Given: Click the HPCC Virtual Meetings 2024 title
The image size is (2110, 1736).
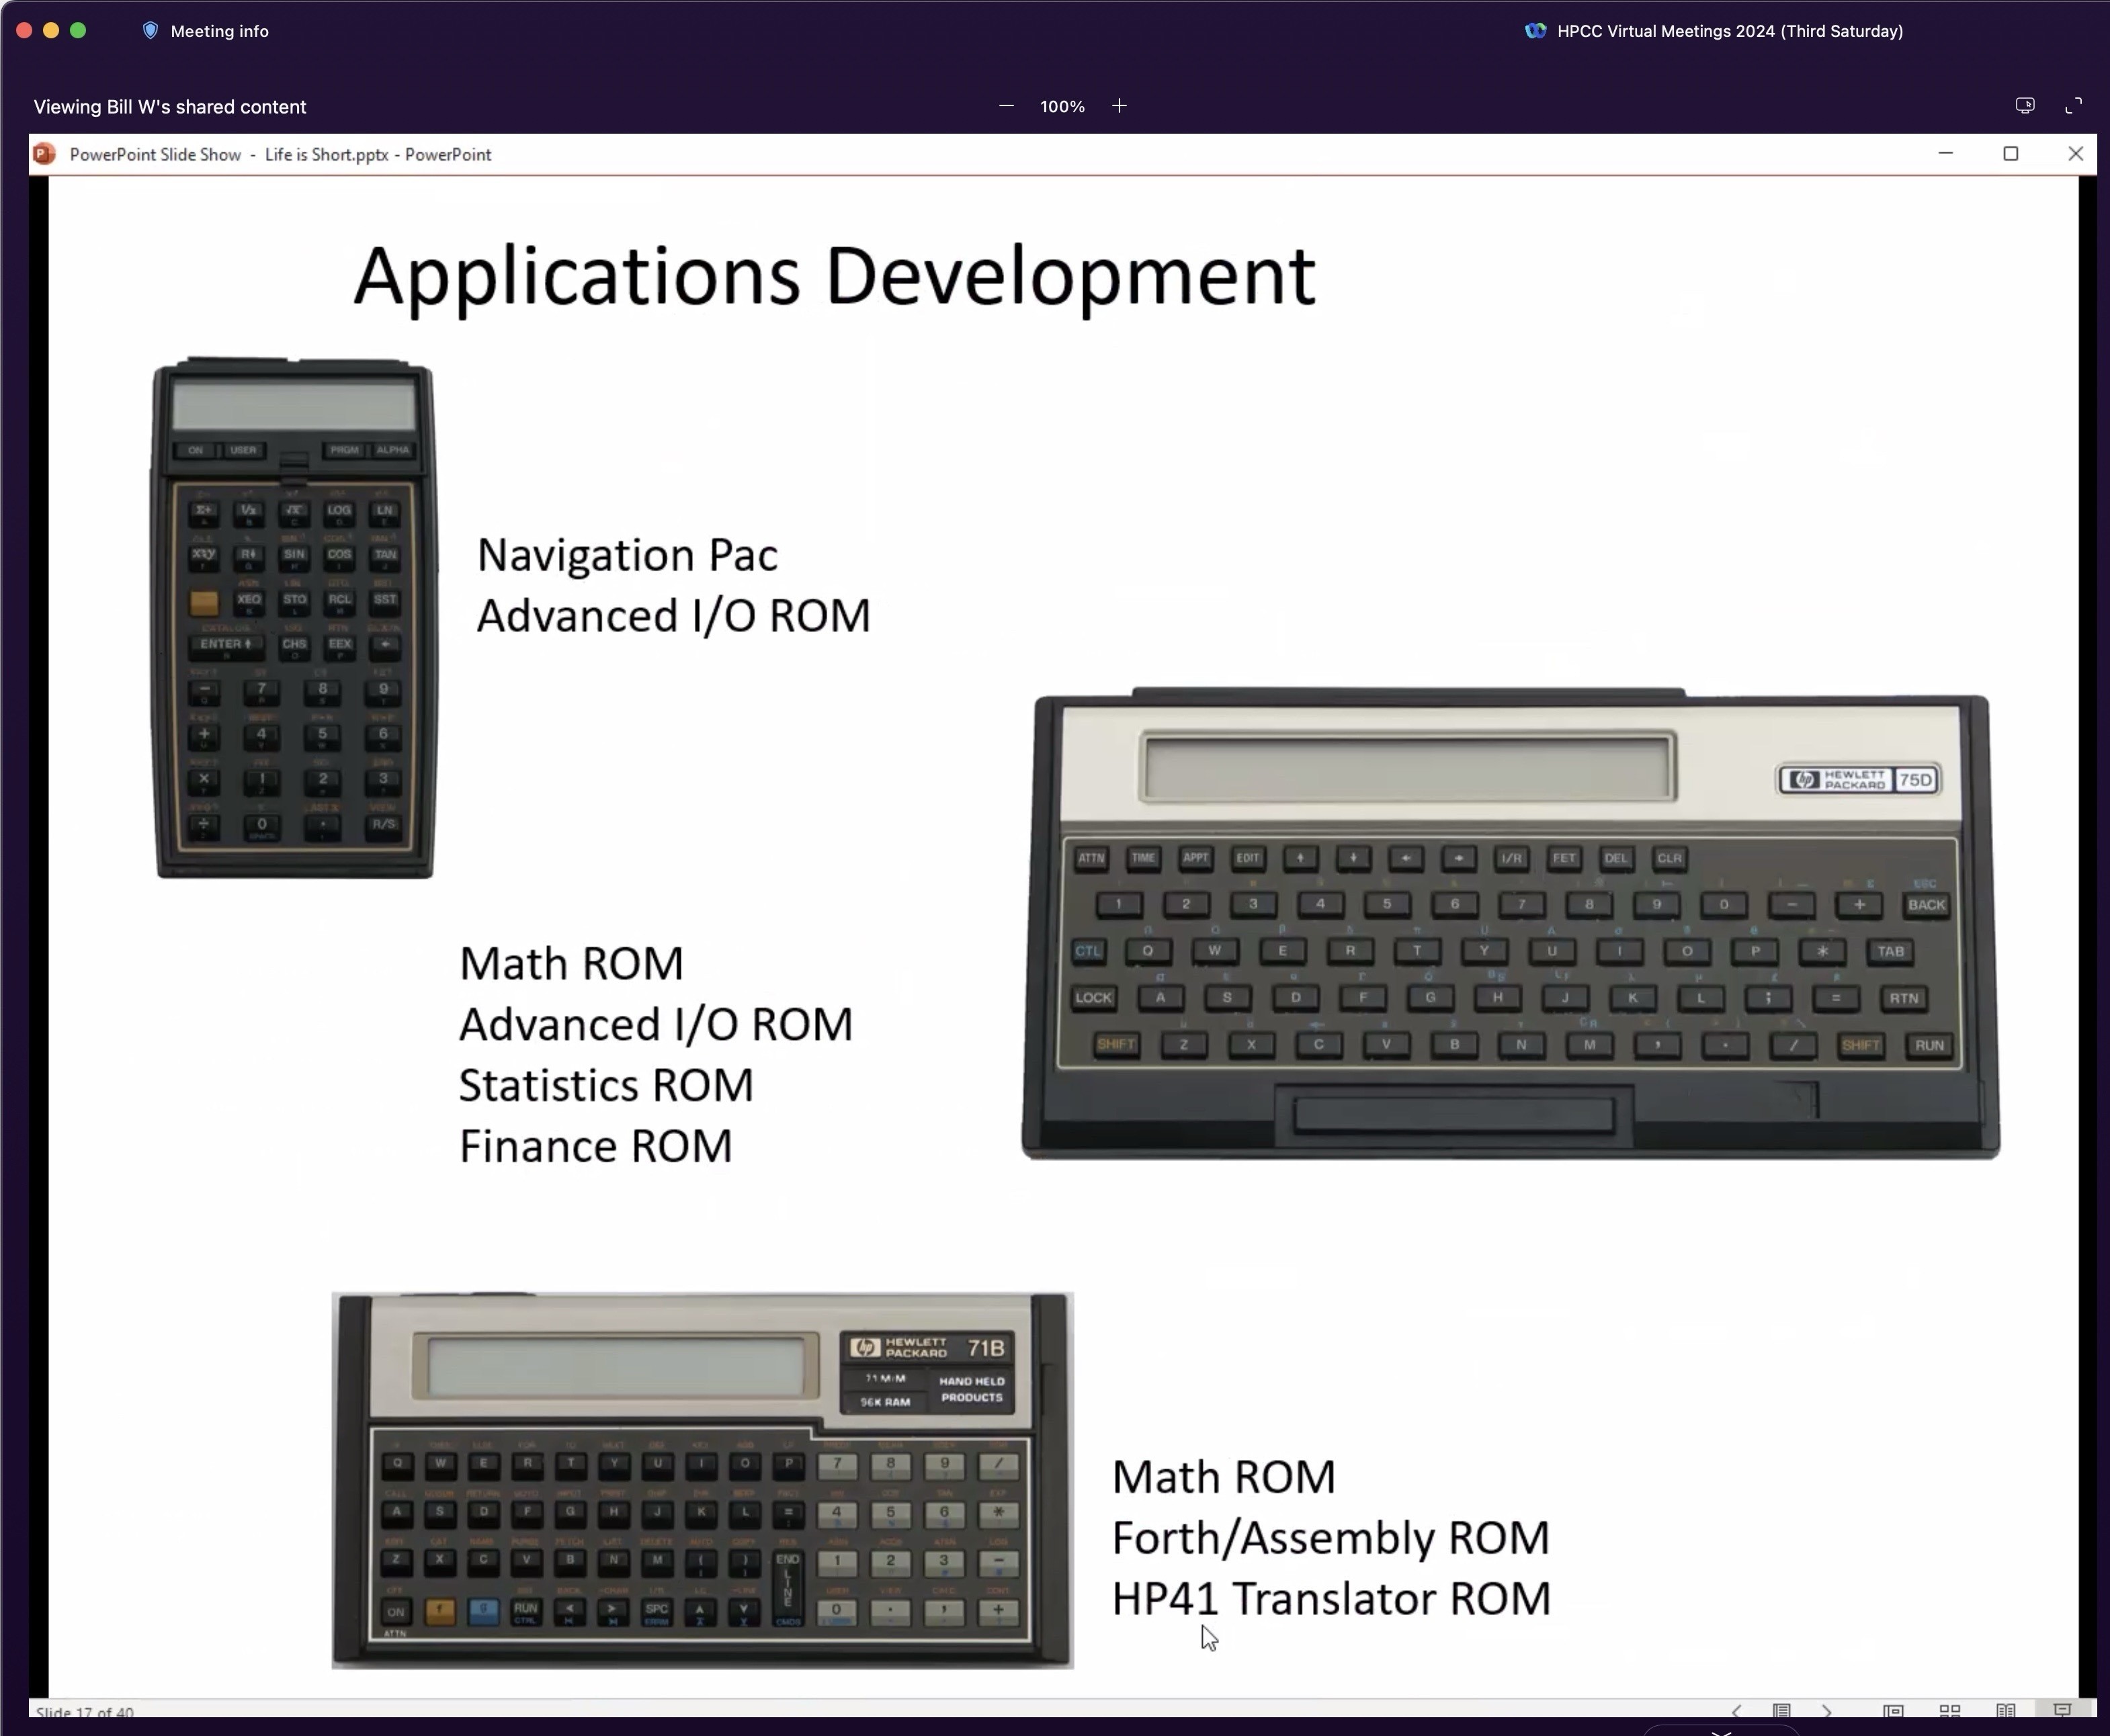Looking at the screenshot, I should click(1729, 31).
